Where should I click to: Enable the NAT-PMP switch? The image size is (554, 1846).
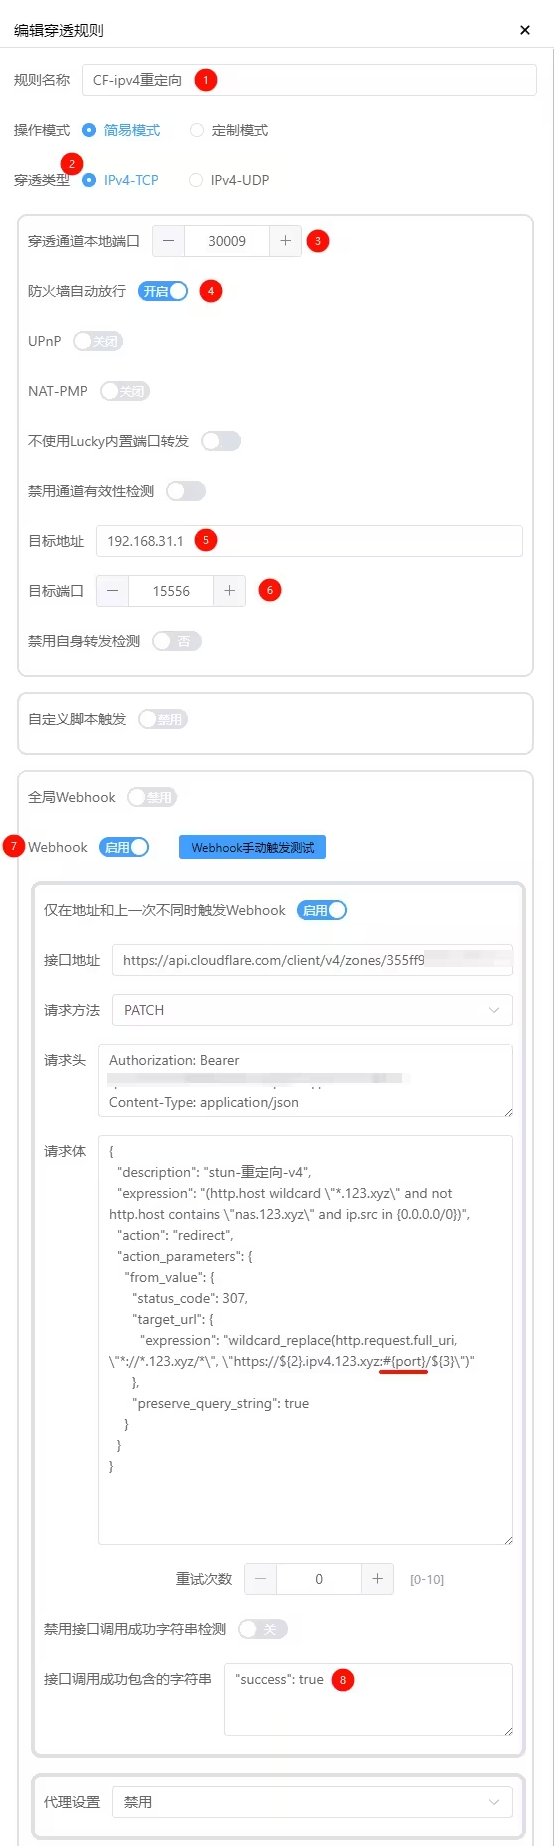coord(125,391)
